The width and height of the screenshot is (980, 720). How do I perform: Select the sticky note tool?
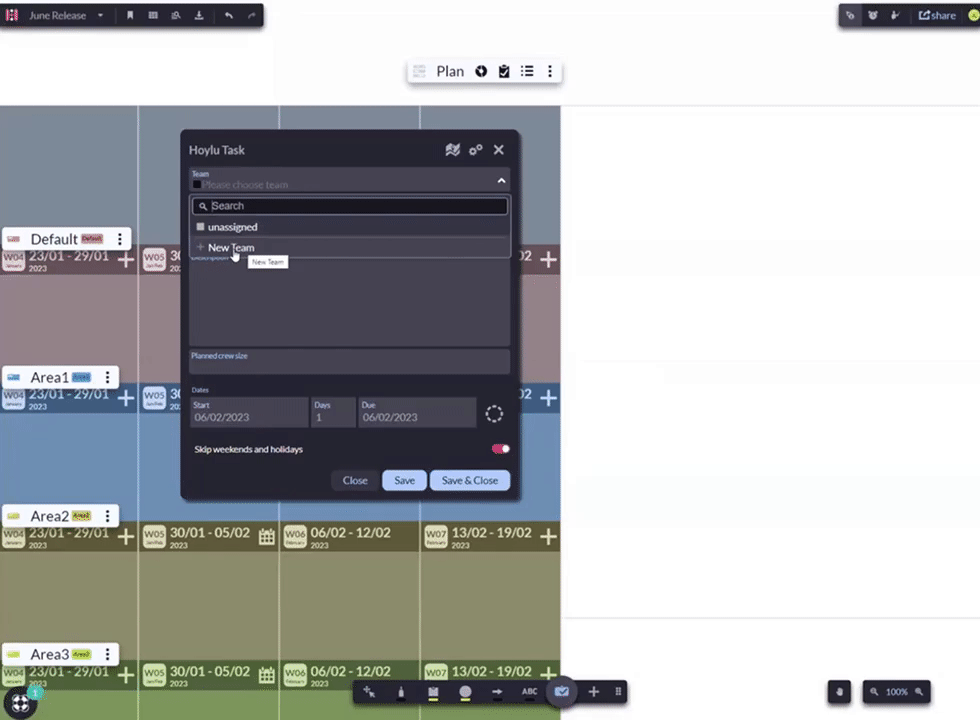(433, 692)
